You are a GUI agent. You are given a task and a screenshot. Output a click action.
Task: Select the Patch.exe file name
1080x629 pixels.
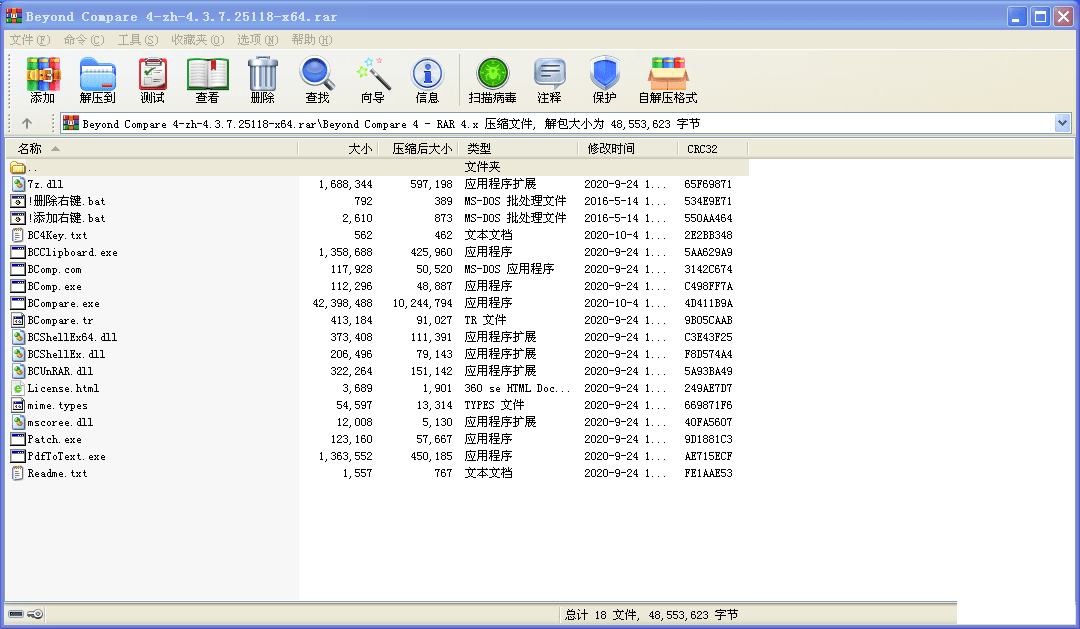tap(54, 440)
